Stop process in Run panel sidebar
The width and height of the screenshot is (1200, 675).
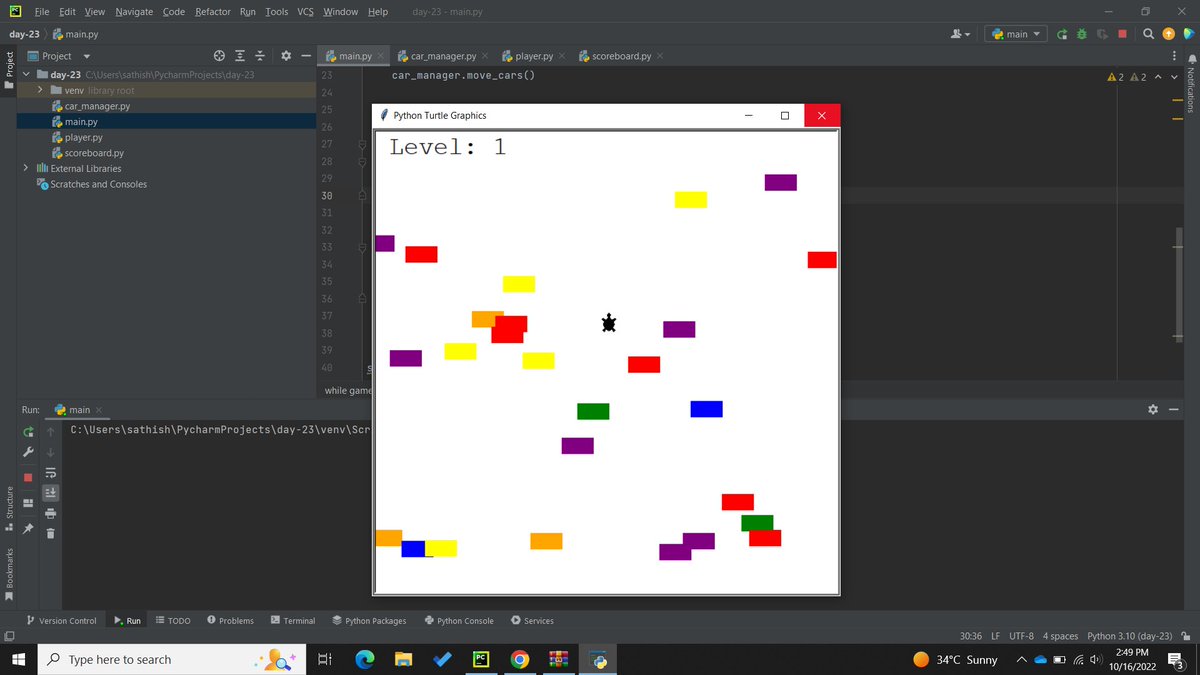pyautogui.click(x=28, y=477)
